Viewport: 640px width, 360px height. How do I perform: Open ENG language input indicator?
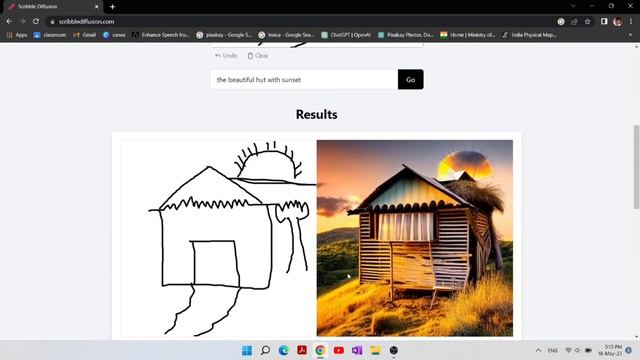(553, 350)
